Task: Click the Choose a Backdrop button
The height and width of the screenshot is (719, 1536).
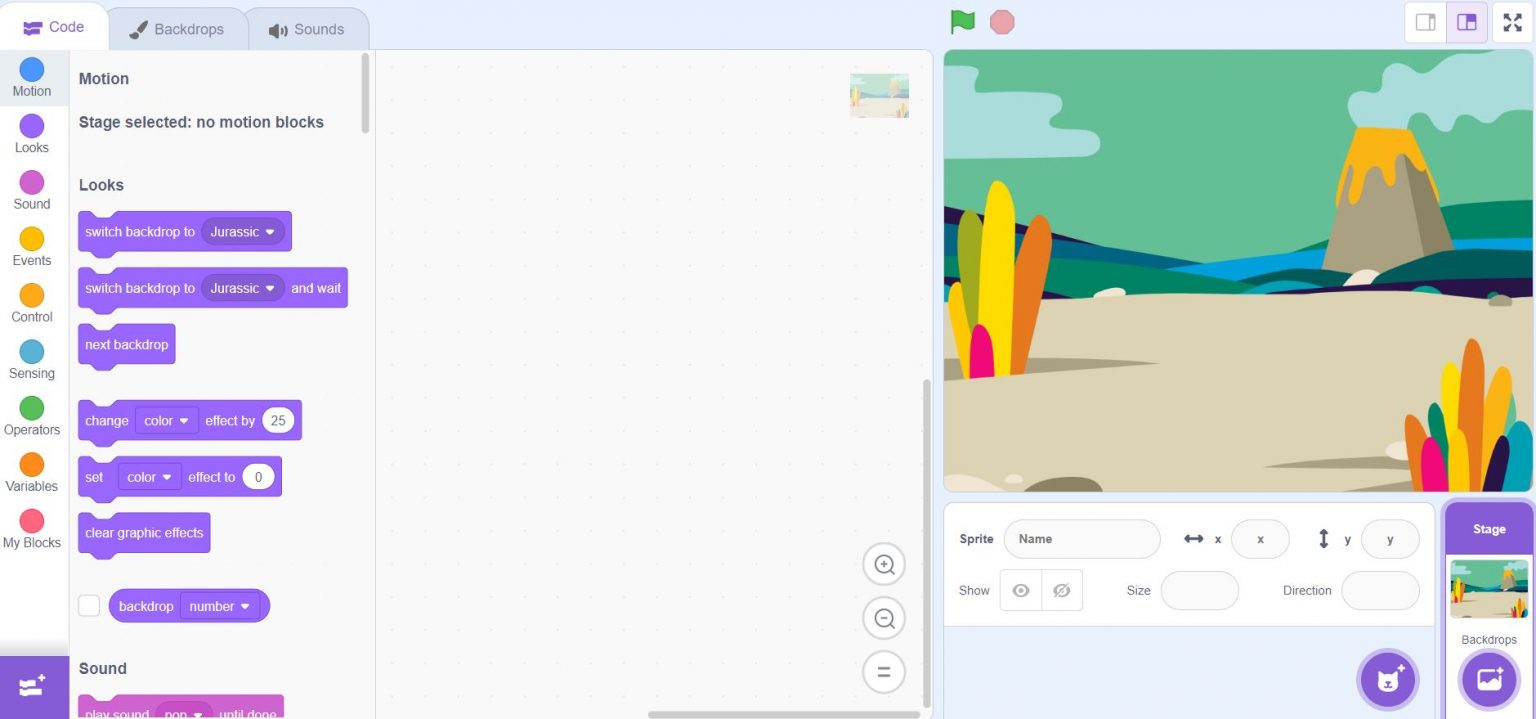Action: [x=1488, y=680]
